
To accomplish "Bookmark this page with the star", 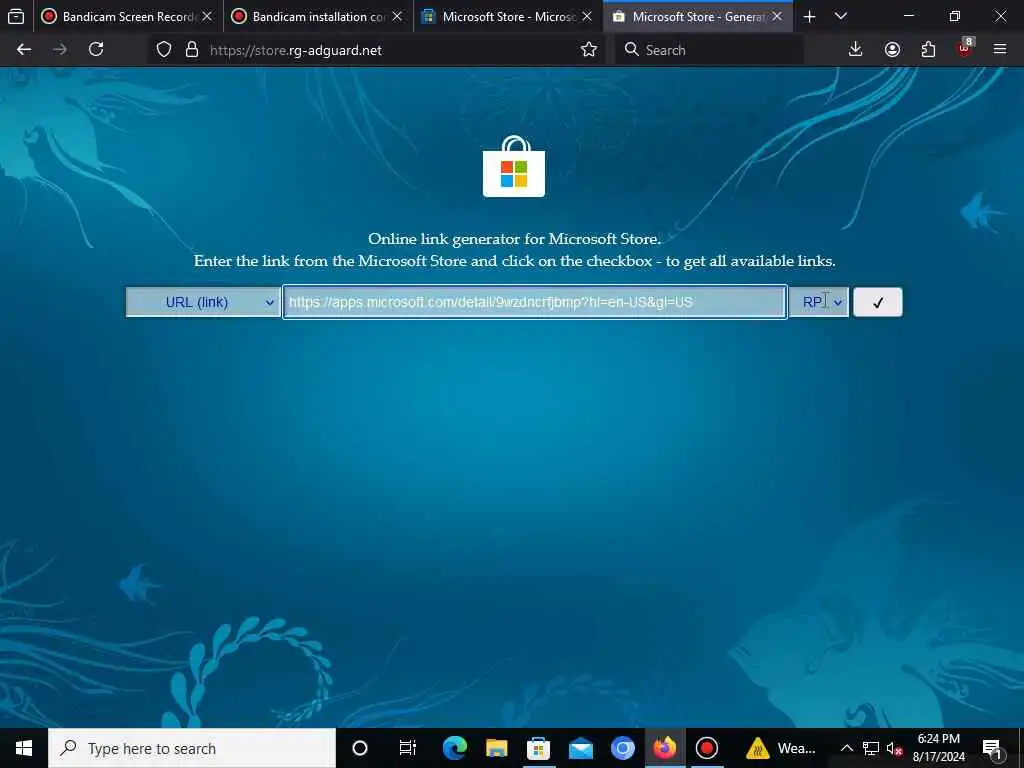I will point(588,50).
